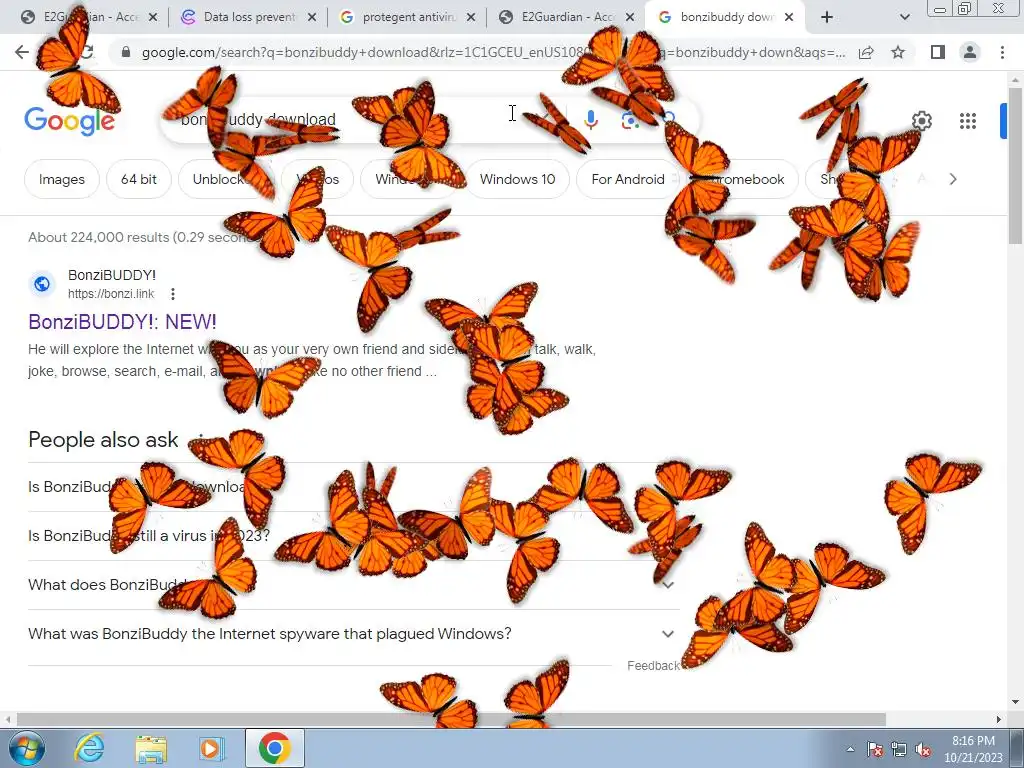
Task: Filter results by Images
Action: tap(61, 179)
